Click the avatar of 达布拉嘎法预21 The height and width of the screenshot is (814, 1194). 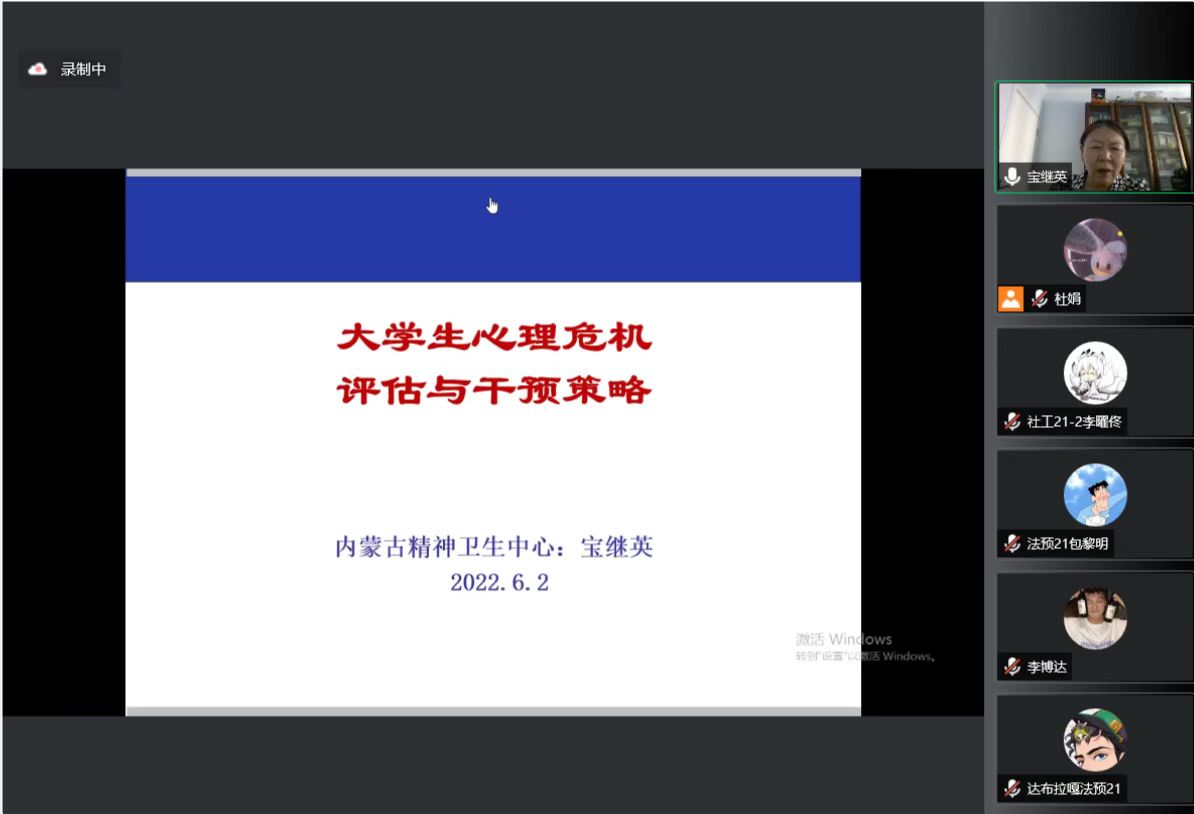(1095, 740)
